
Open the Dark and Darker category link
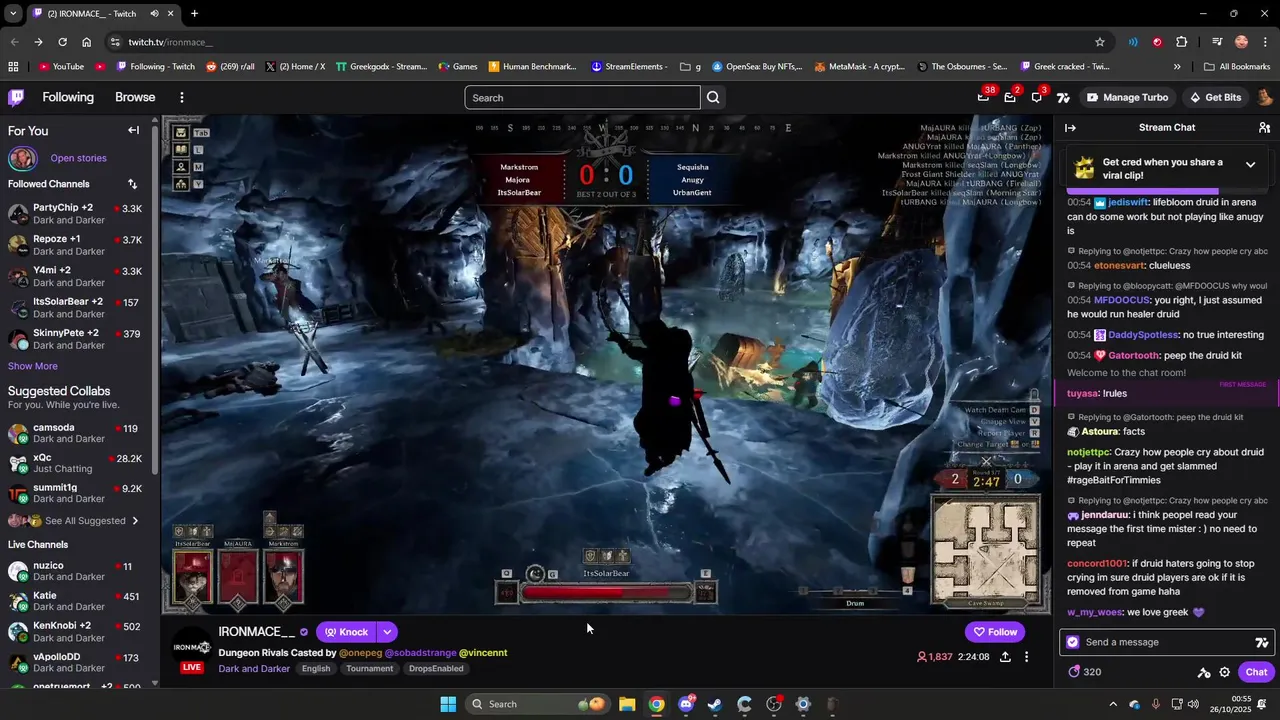[254, 669]
